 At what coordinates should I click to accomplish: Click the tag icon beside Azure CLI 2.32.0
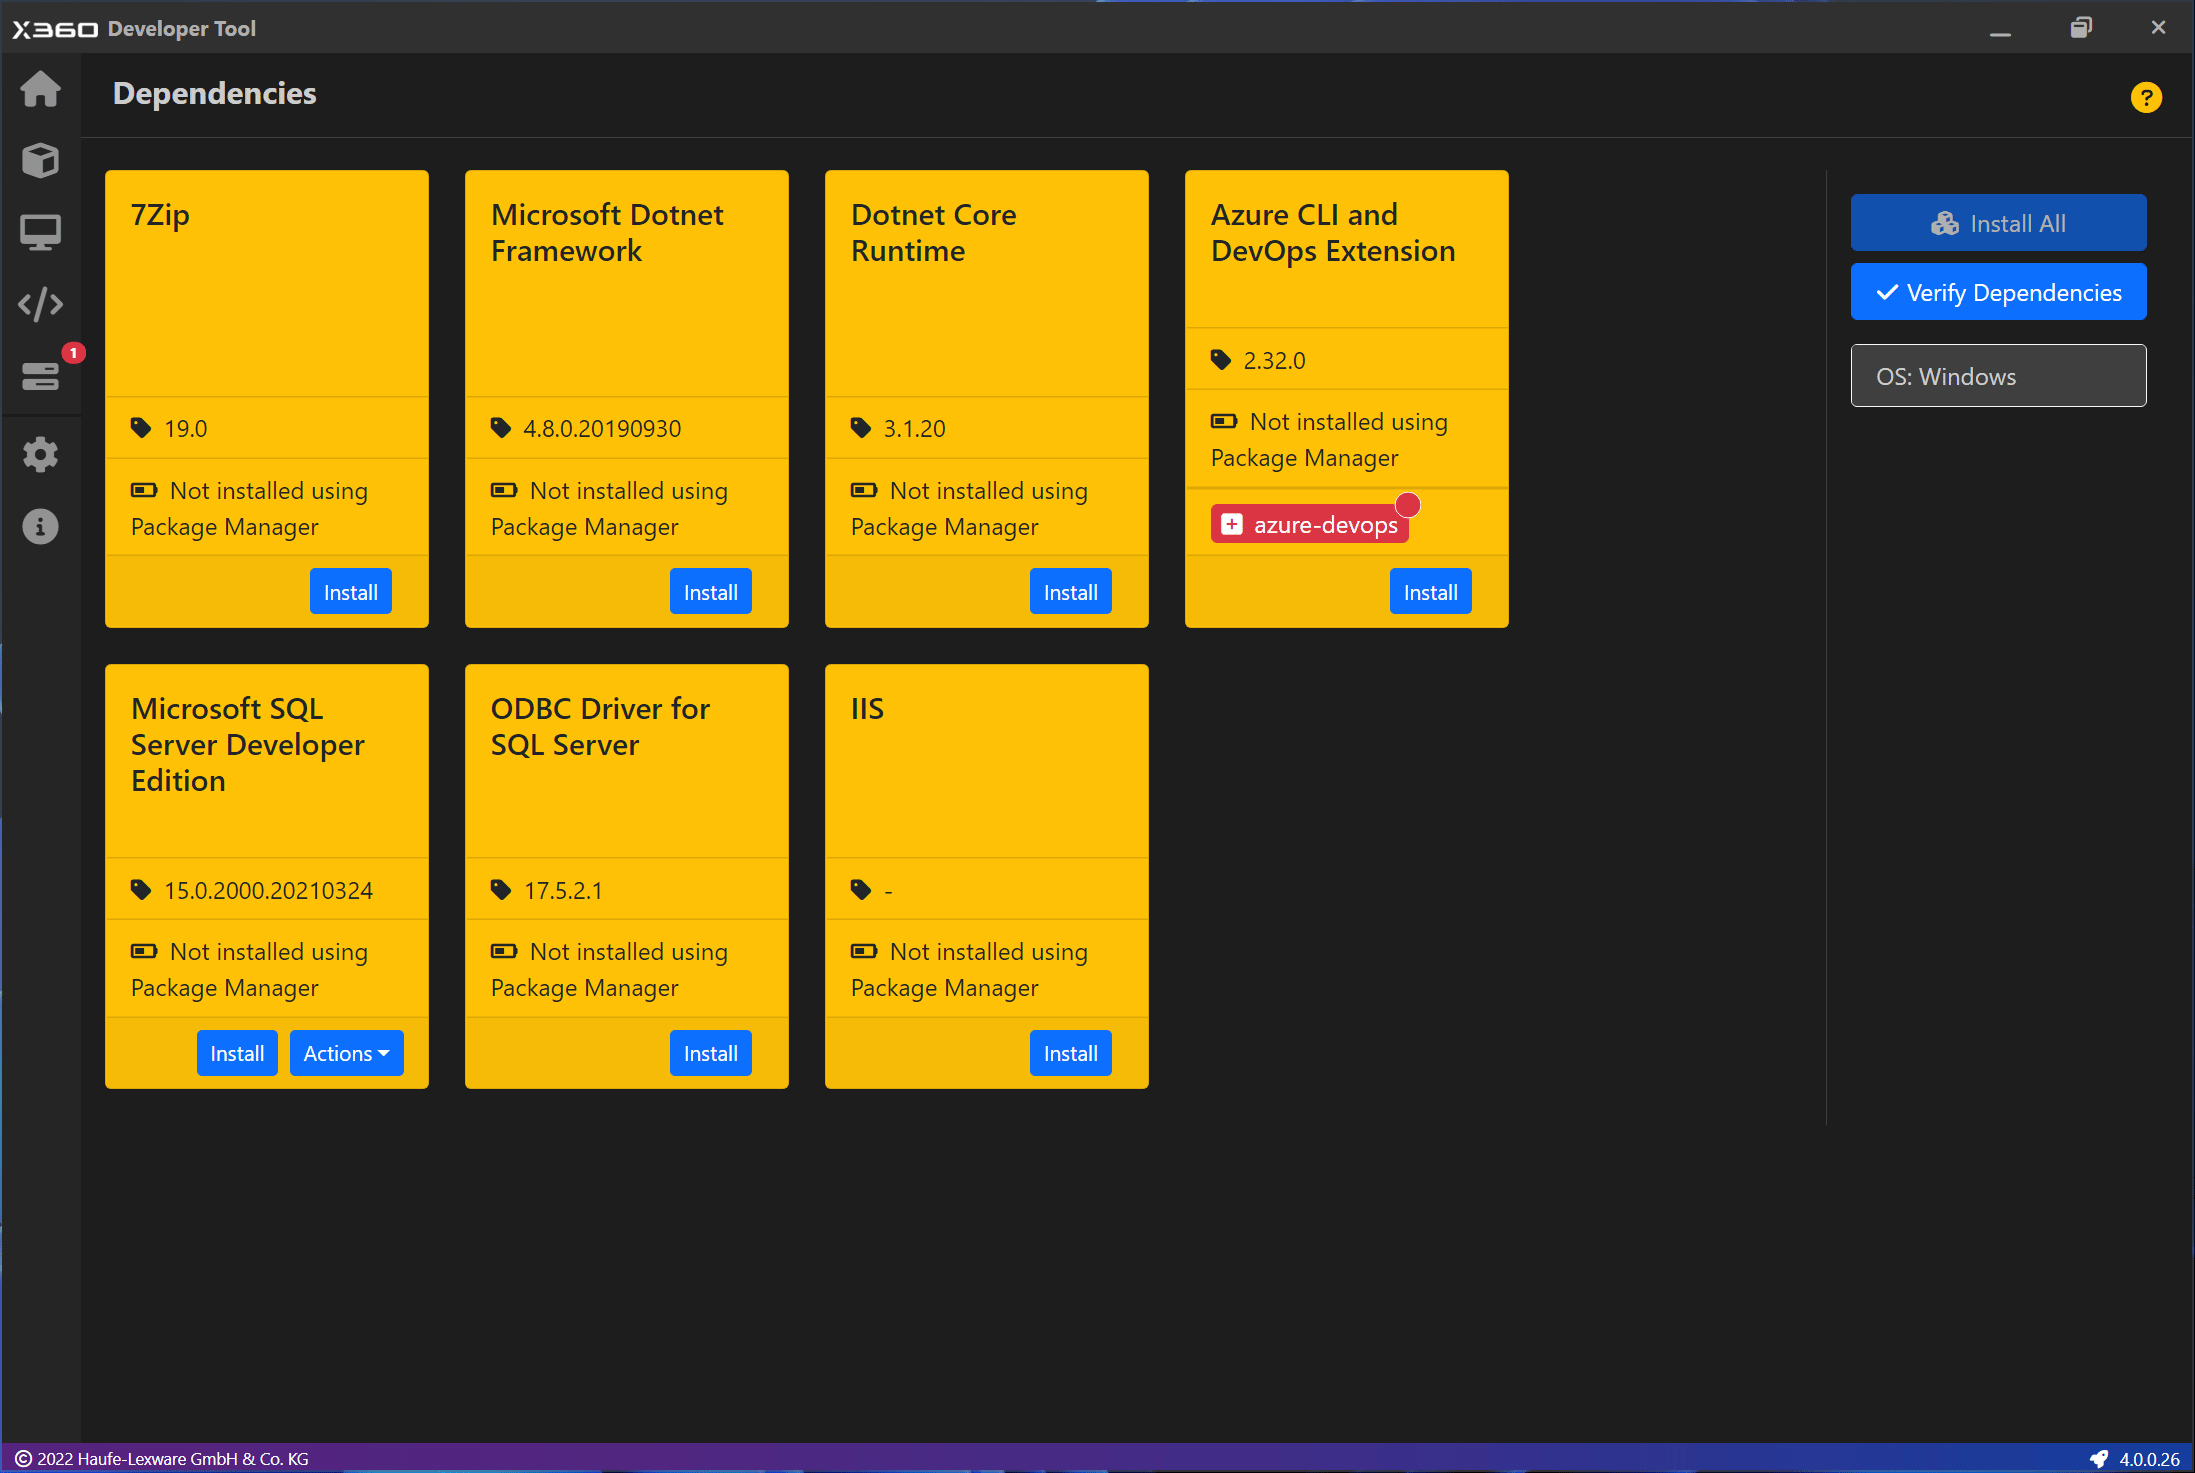pos(1221,360)
